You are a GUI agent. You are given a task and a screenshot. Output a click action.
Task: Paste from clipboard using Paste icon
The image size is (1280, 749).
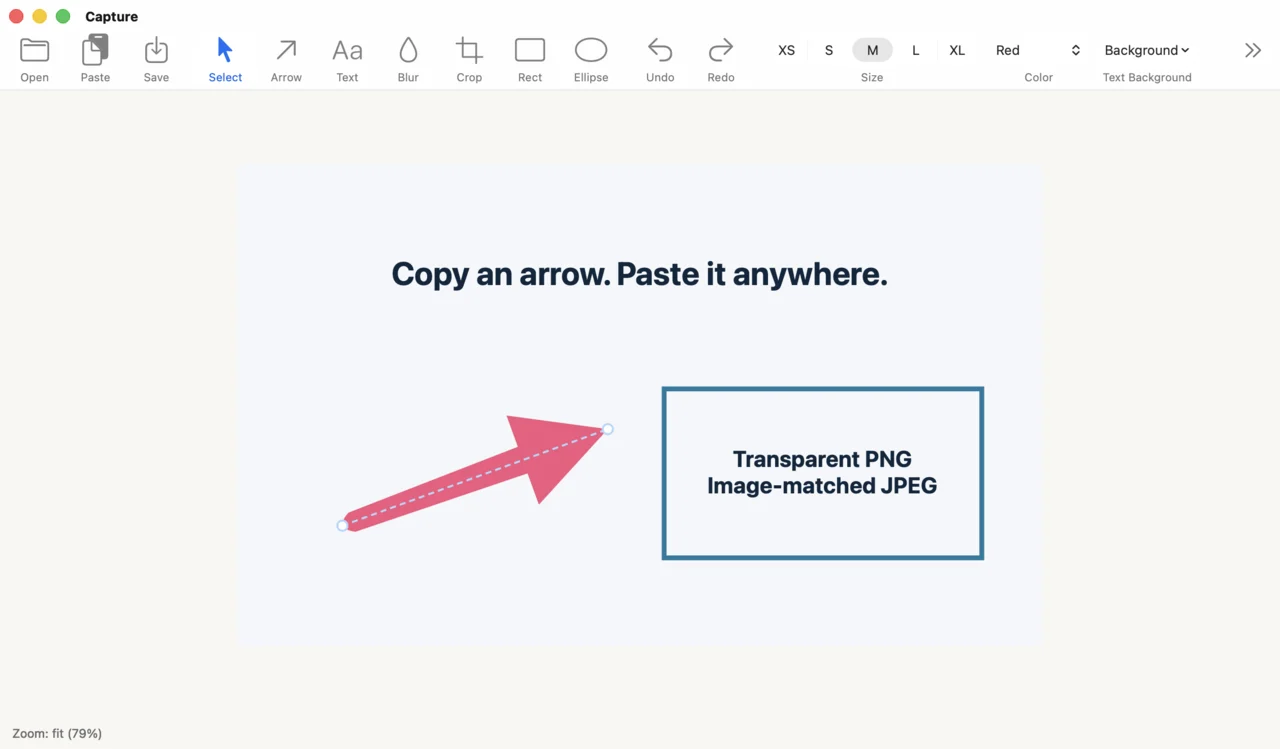pos(95,59)
